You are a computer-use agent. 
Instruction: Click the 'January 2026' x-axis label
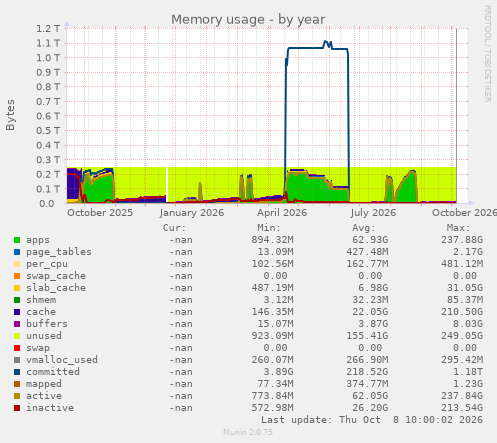[x=192, y=213]
